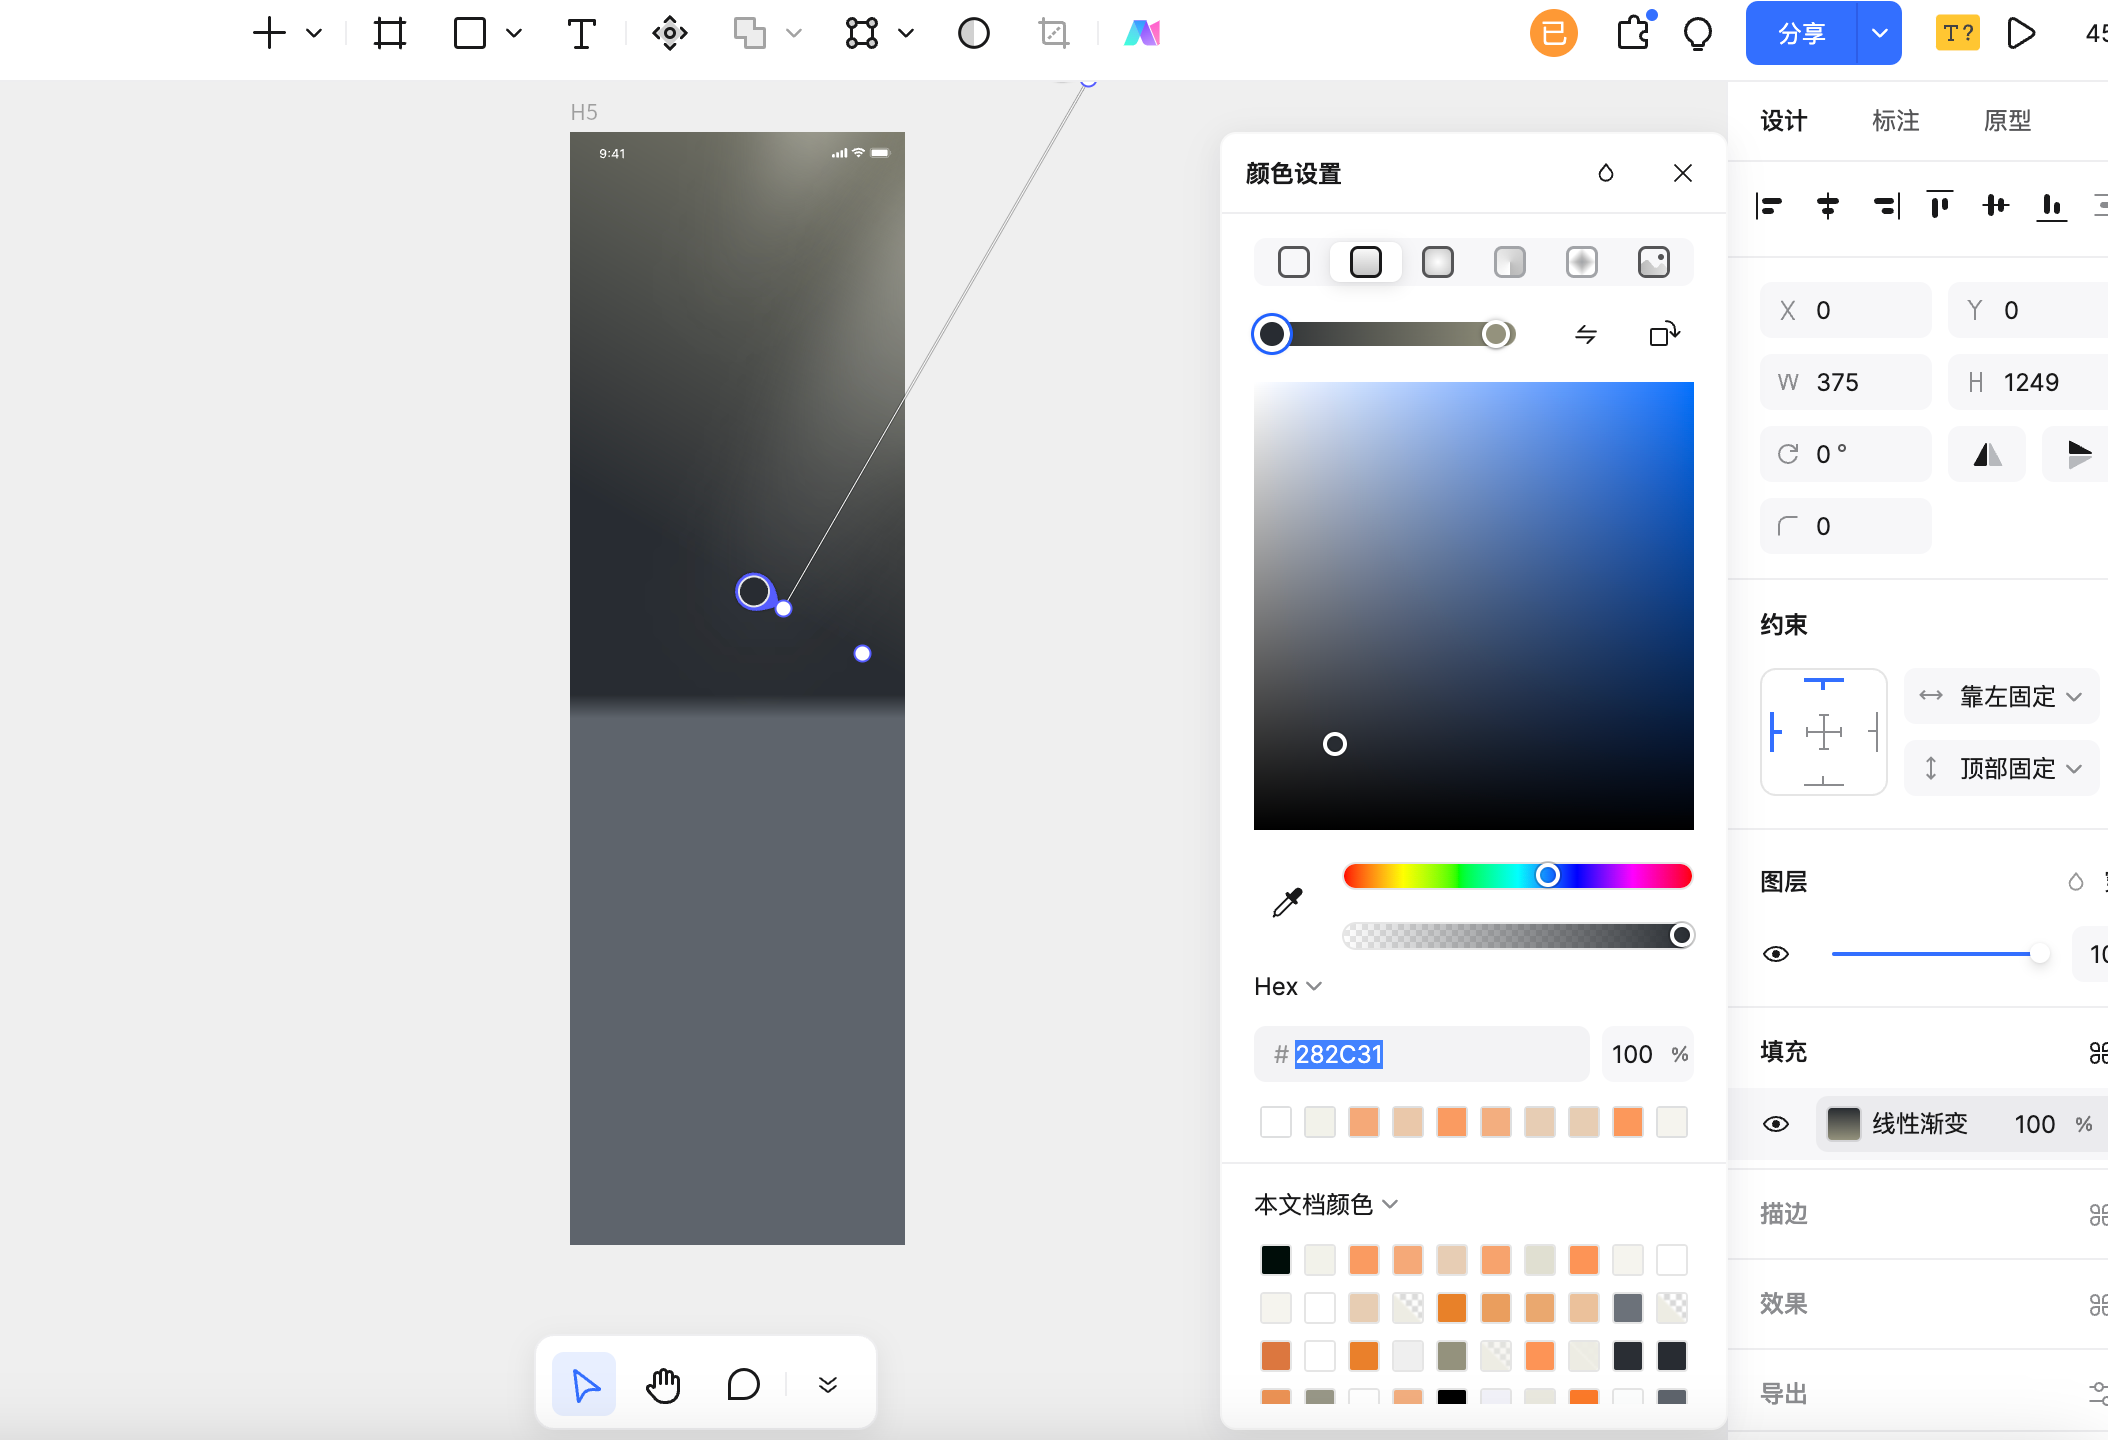Select the Frame artboard tool

(x=390, y=33)
